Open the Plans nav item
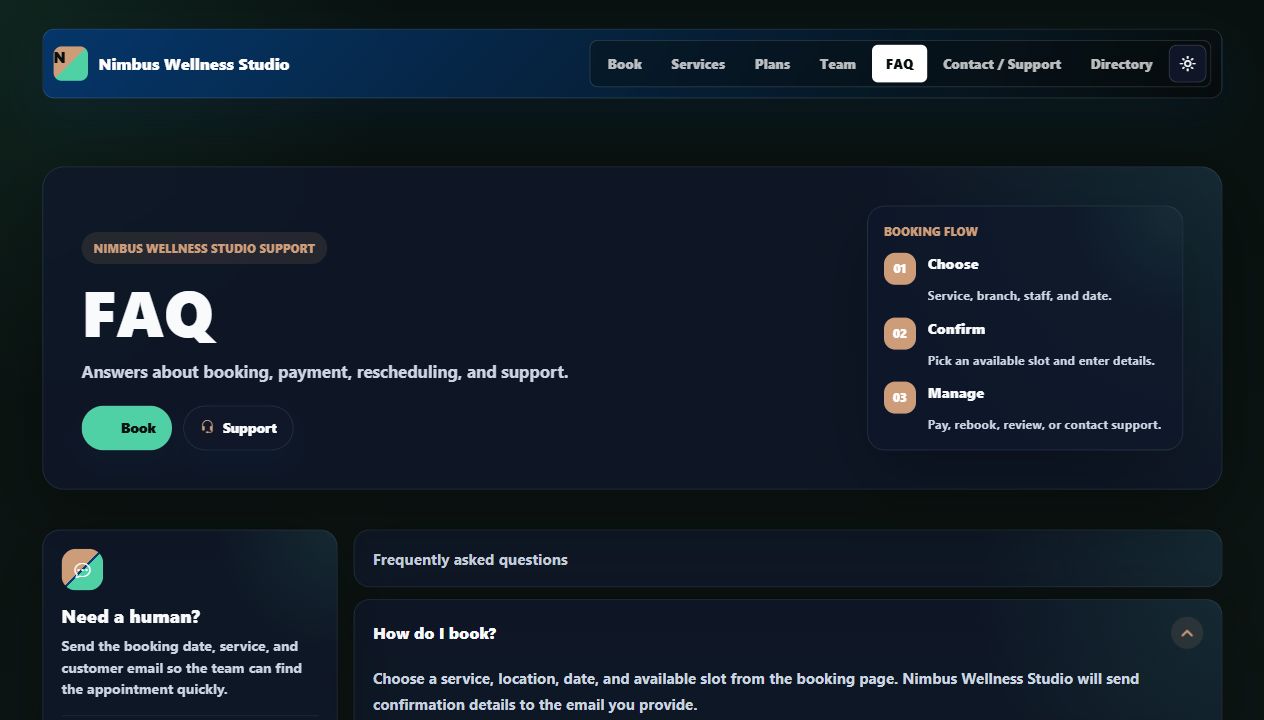 point(772,64)
